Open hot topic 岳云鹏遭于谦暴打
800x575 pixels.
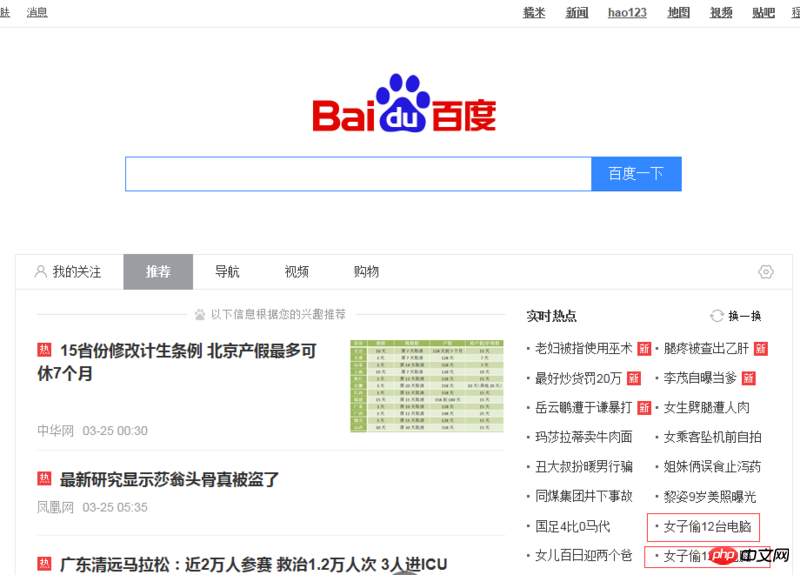[x=584, y=408]
